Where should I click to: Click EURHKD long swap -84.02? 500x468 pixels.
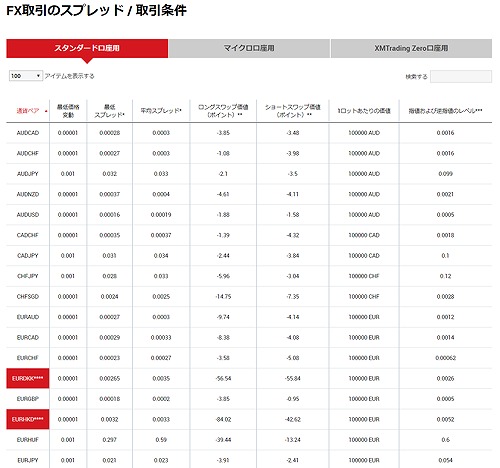(x=223, y=419)
